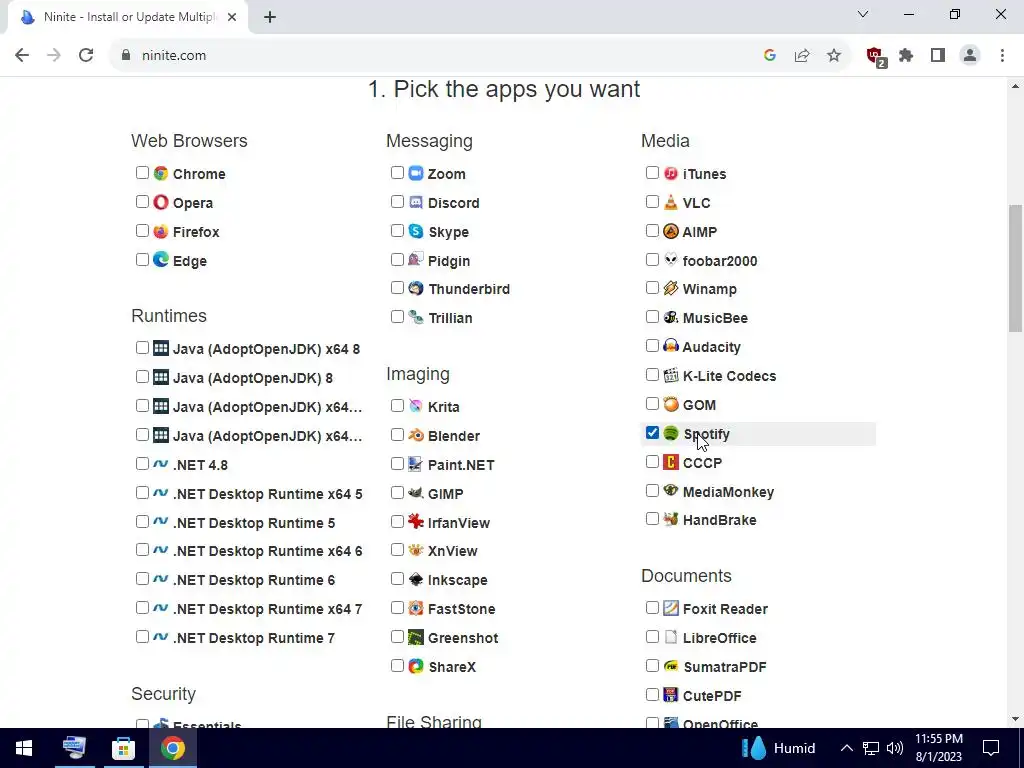Image resolution: width=1024 pixels, height=768 pixels.
Task: Click the GIMP mascot icon
Action: (x=416, y=493)
